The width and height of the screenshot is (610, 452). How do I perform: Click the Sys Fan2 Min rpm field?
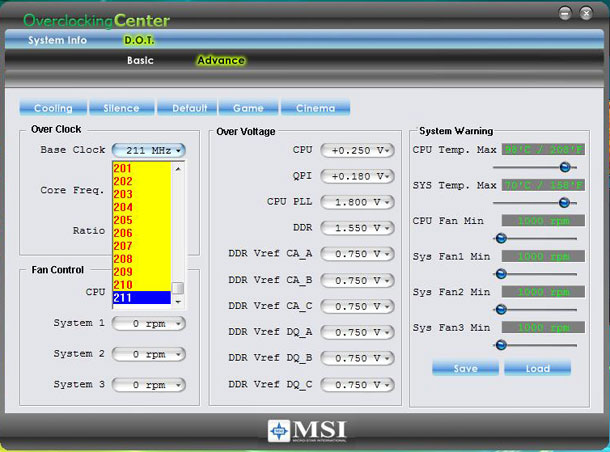tap(543, 292)
